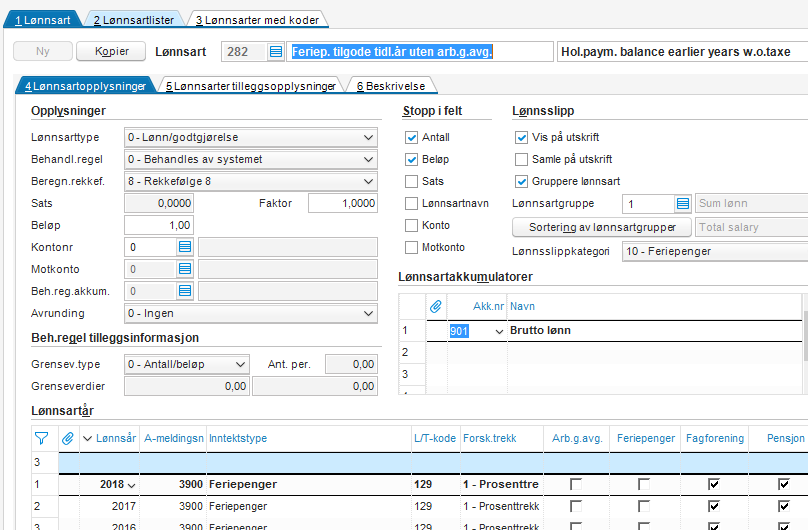Uncheck the Beløp stop field checkbox
808x530 pixels.
[411, 160]
